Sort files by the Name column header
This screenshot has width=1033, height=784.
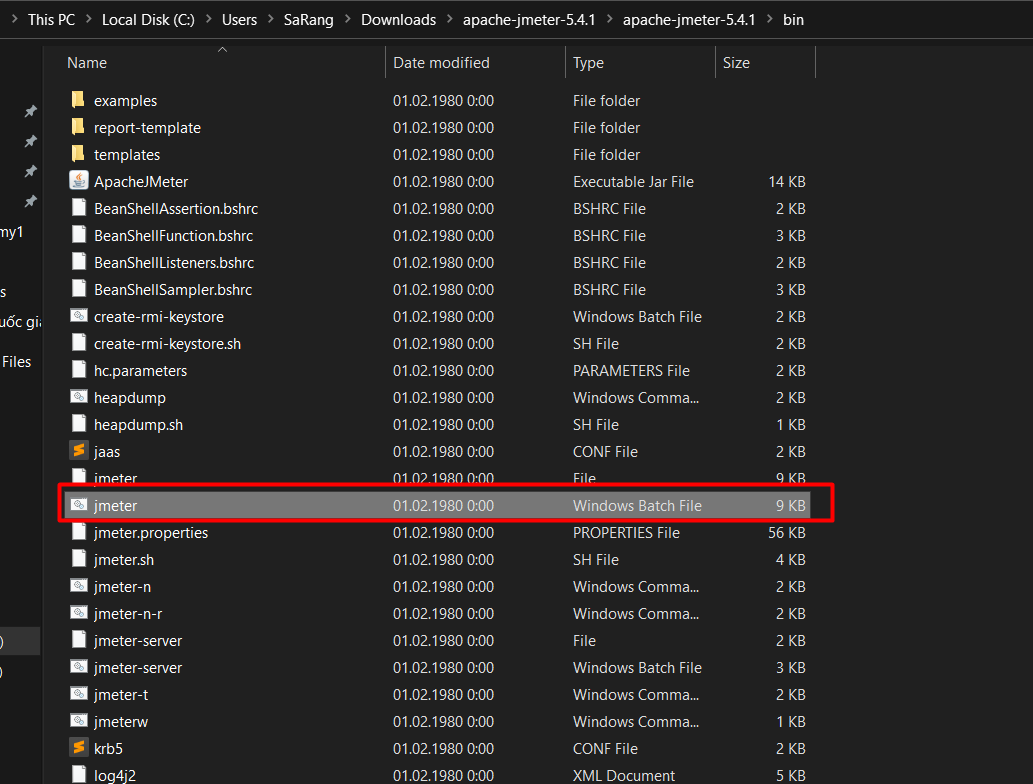(87, 63)
